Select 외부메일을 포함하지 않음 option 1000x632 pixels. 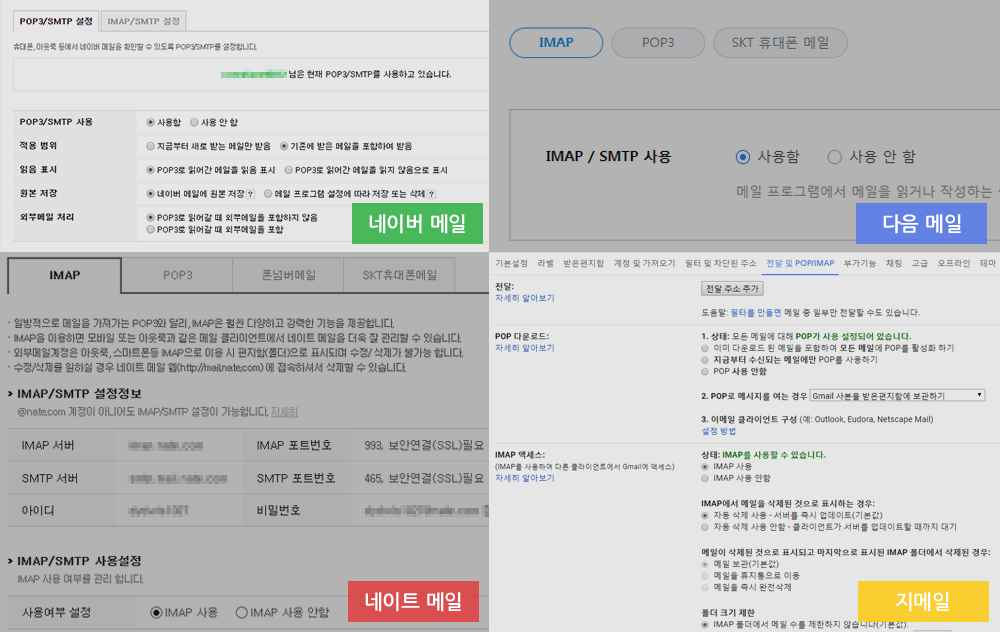click(x=151, y=217)
